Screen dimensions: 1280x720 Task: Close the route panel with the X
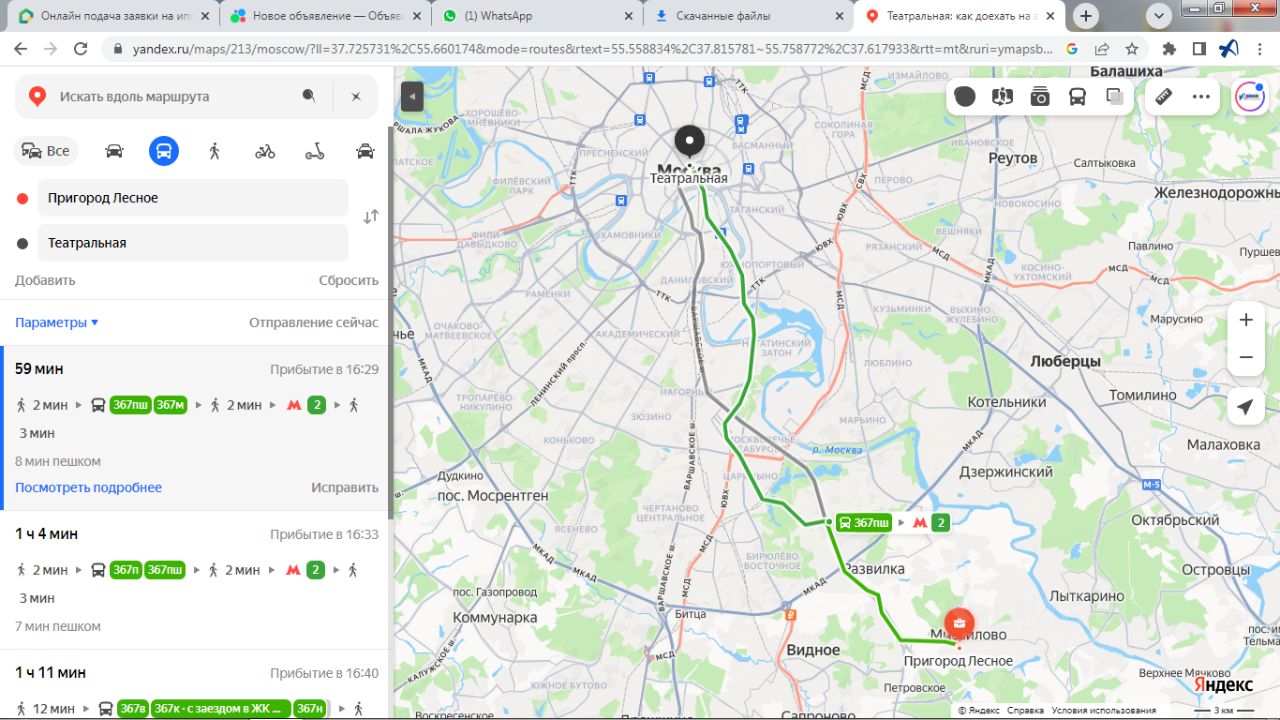(355, 96)
